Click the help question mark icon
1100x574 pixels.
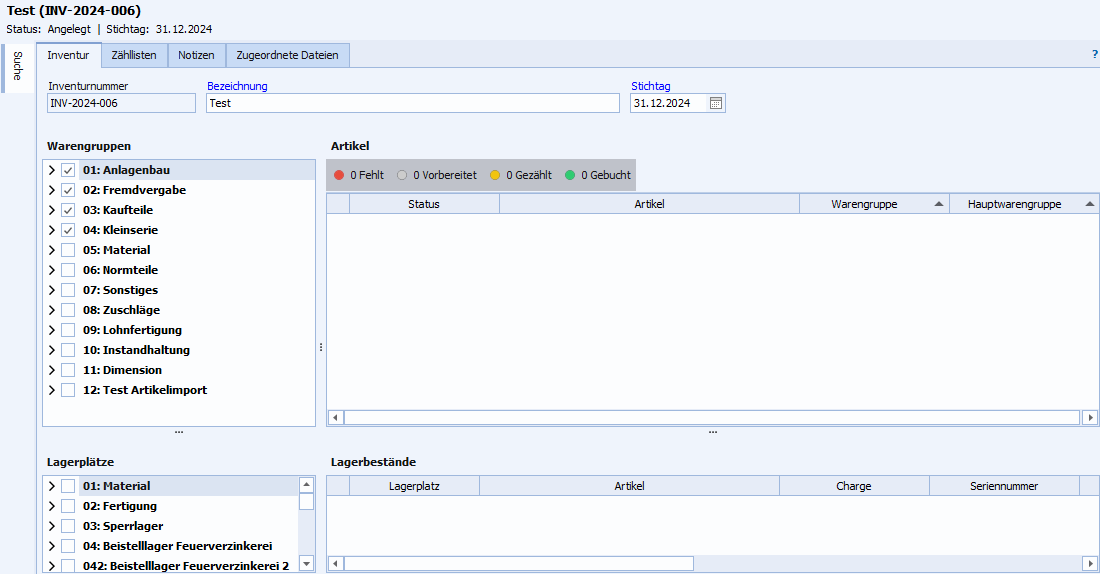(1094, 55)
